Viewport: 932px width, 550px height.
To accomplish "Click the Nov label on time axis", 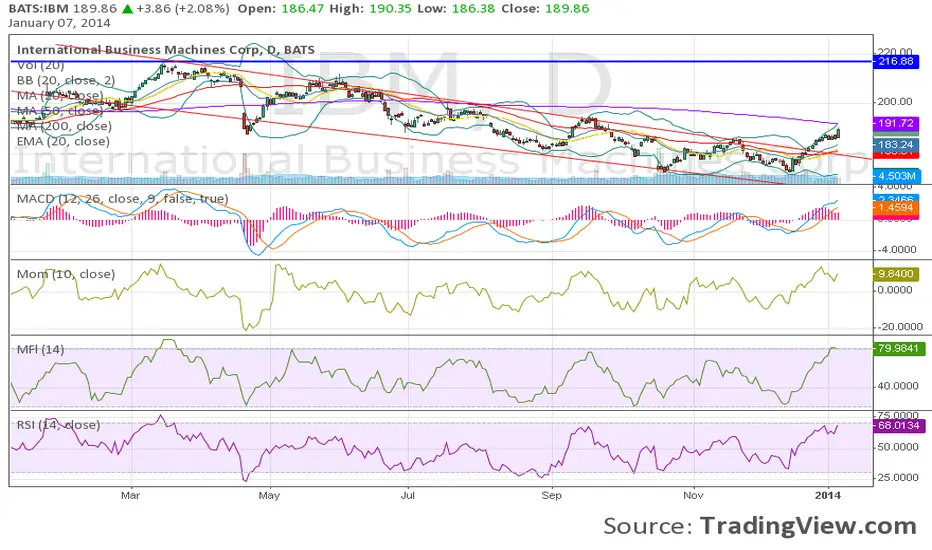I will pyautogui.click(x=693, y=495).
